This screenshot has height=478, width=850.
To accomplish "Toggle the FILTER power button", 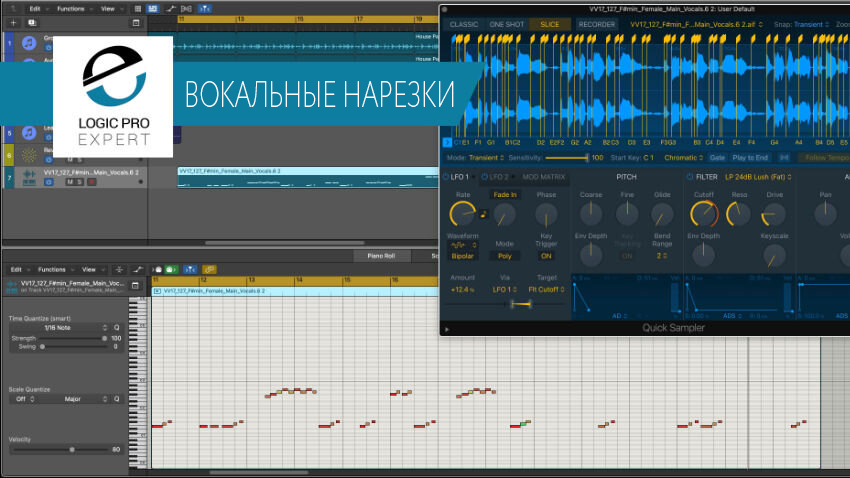I will point(690,177).
